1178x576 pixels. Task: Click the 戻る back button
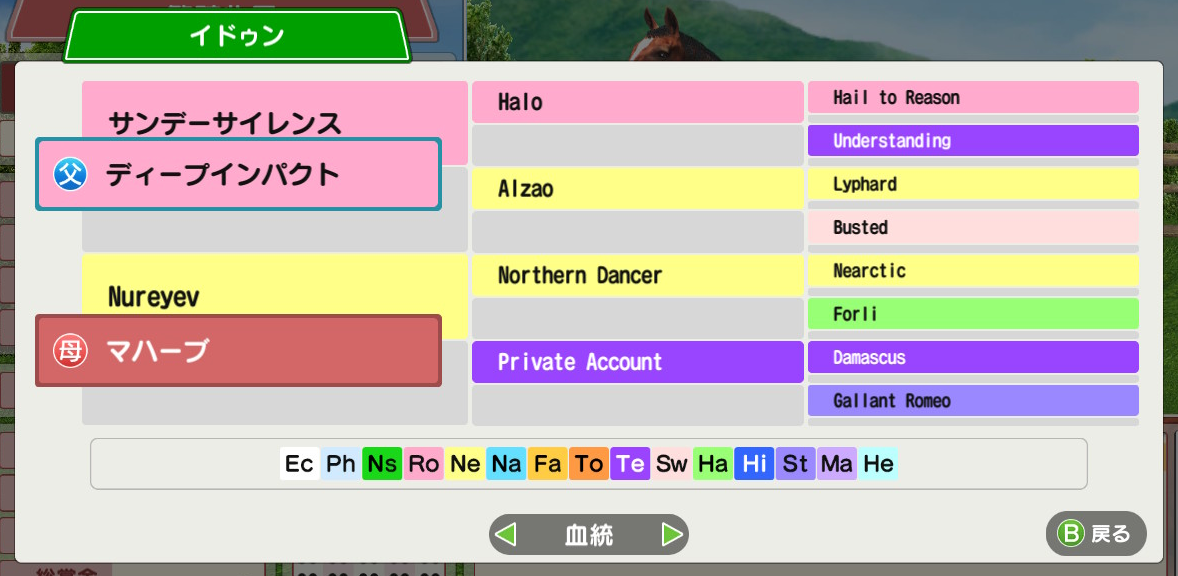1096,534
